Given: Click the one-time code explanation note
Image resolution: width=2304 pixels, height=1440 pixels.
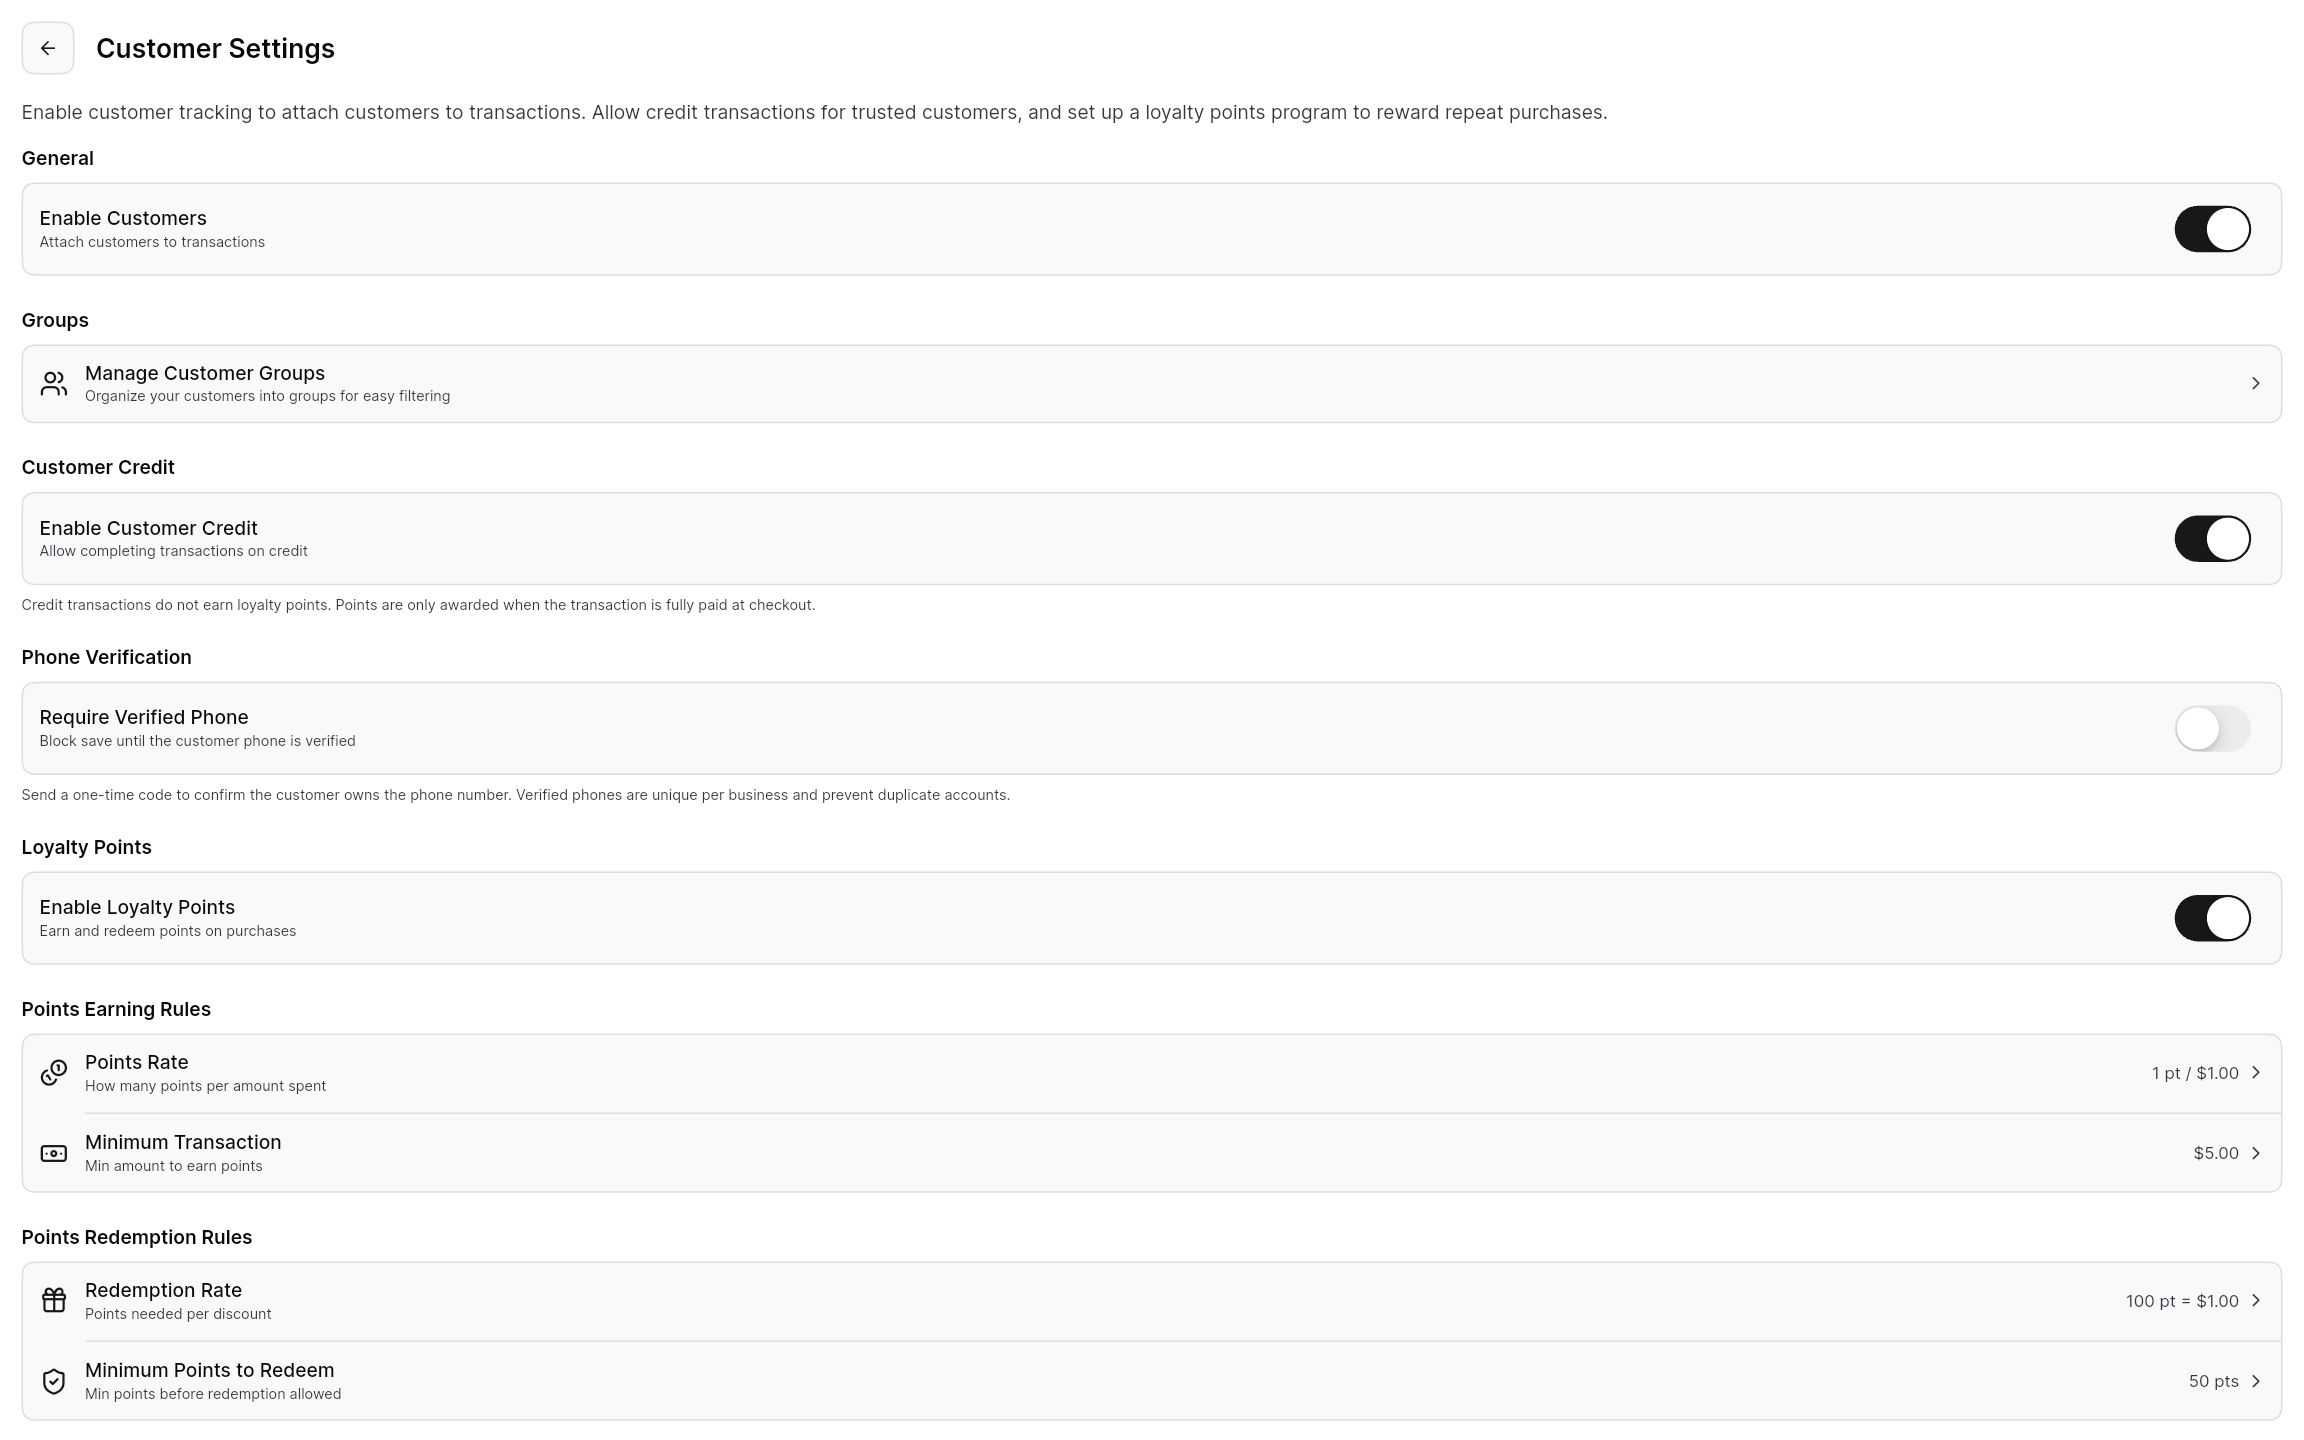Looking at the screenshot, I should [x=516, y=795].
